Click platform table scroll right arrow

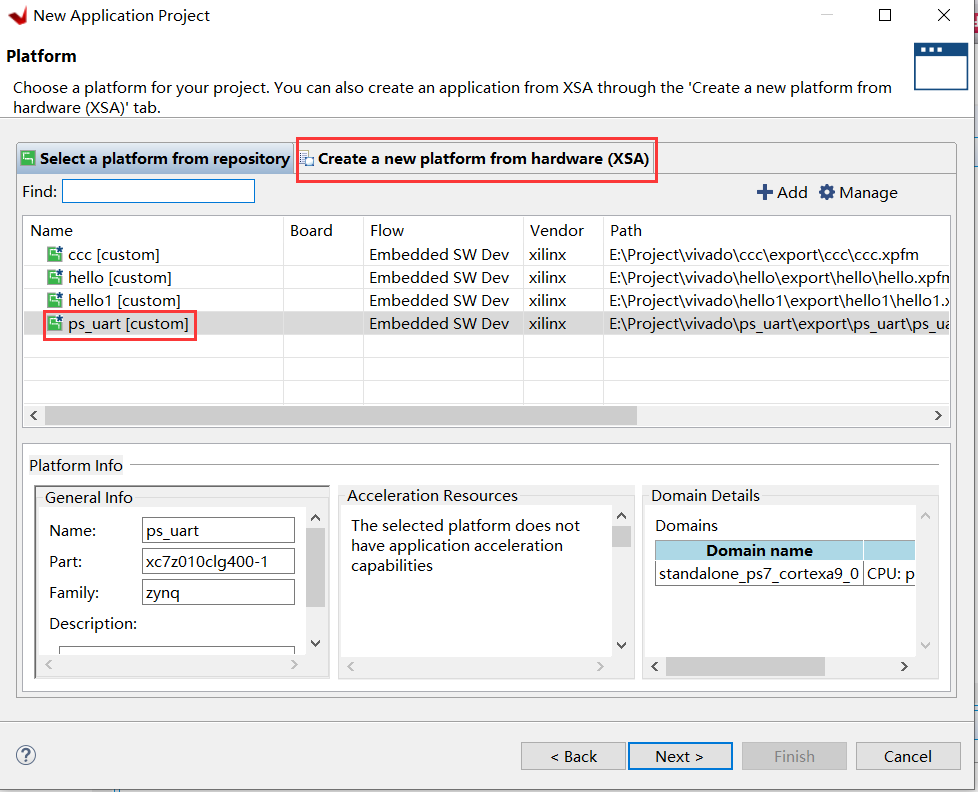click(938, 415)
